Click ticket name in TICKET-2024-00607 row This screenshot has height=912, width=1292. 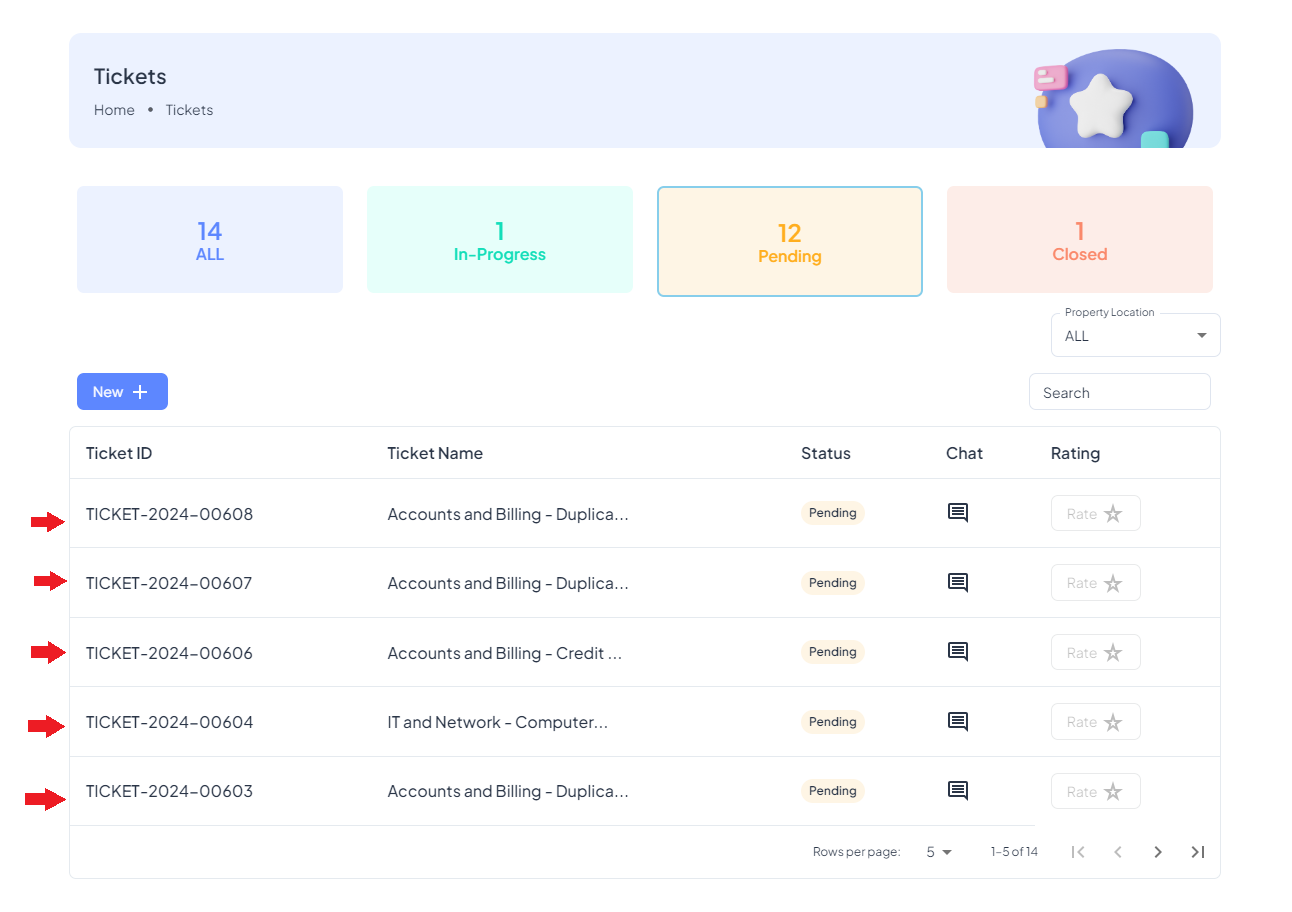508,583
